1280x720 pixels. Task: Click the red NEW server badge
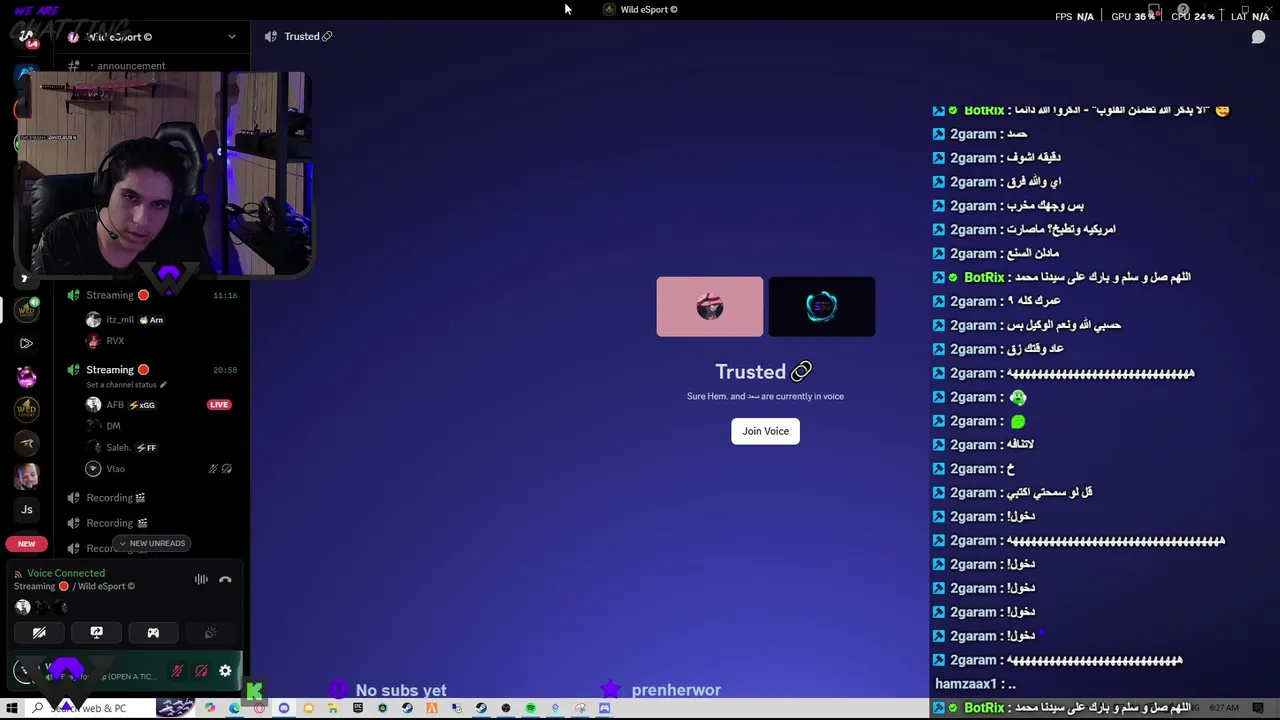click(26, 544)
